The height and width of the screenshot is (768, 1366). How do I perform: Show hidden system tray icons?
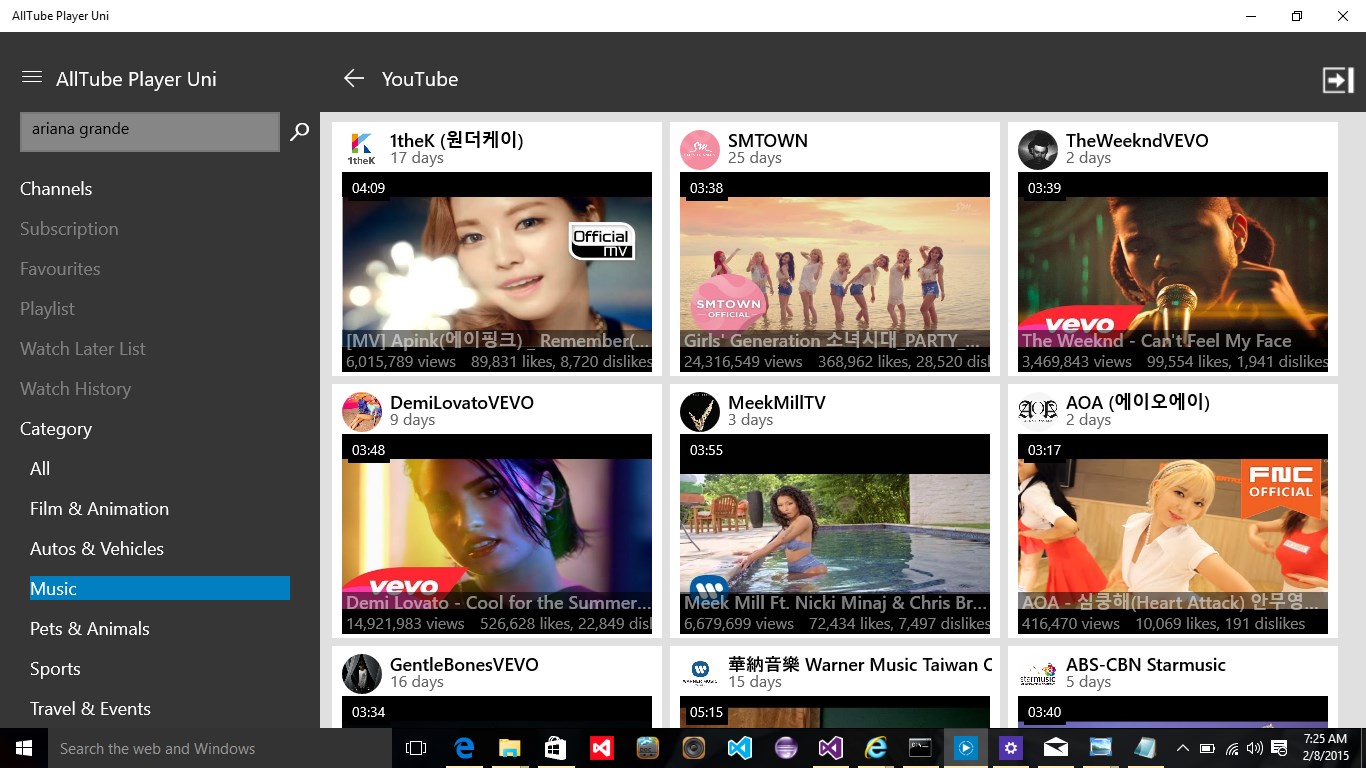[x=1183, y=748]
